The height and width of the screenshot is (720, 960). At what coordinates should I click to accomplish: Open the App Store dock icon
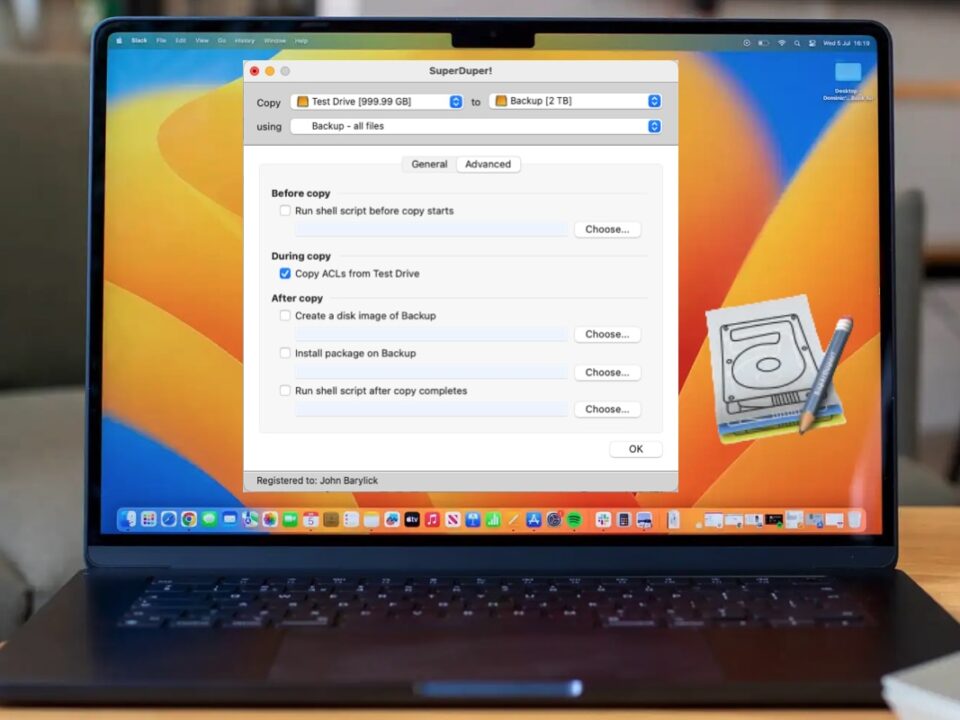(534, 520)
